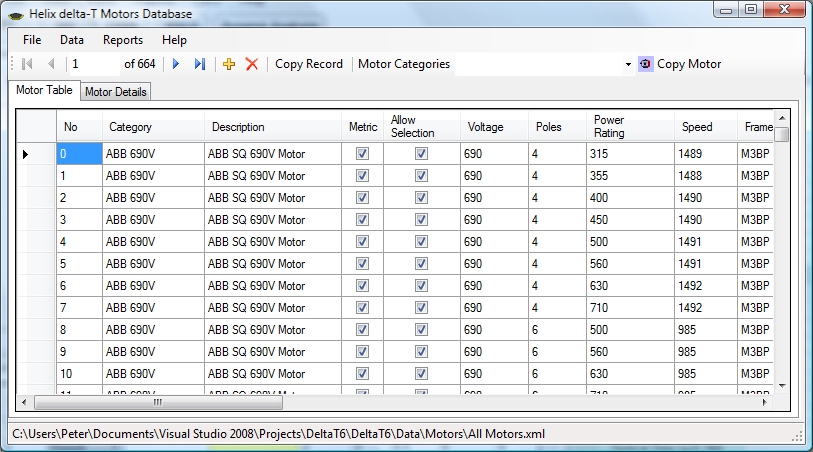Screen dimensions: 813x452
Task: Click the vertical scrollbar up arrow
Action: point(782,118)
